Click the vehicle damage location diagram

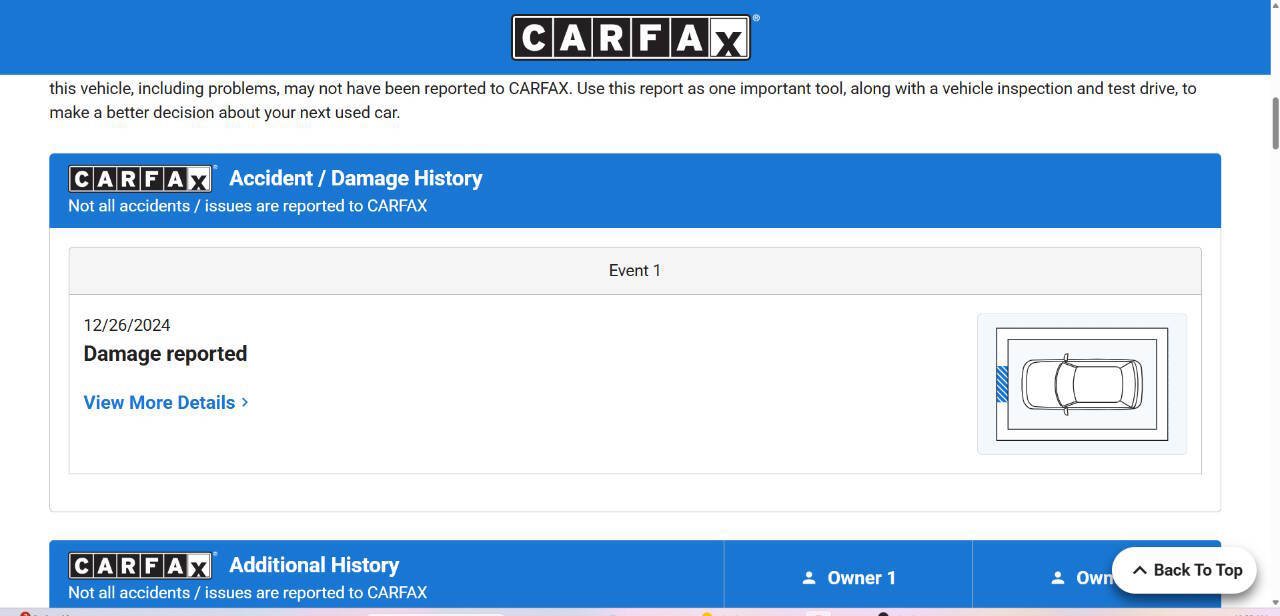coord(1082,384)
